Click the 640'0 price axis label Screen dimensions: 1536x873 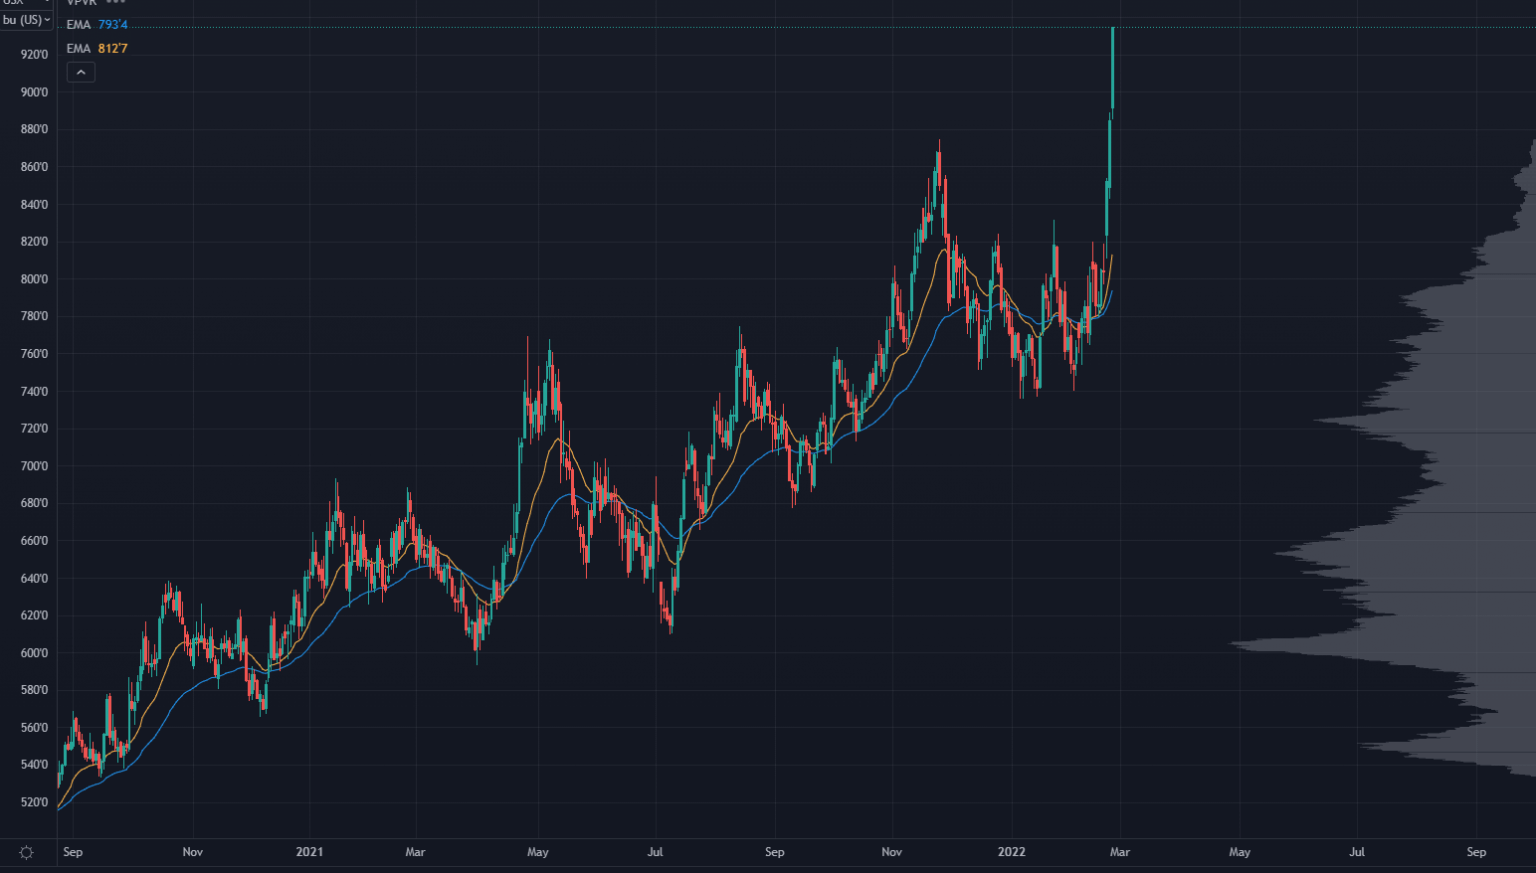34,578
